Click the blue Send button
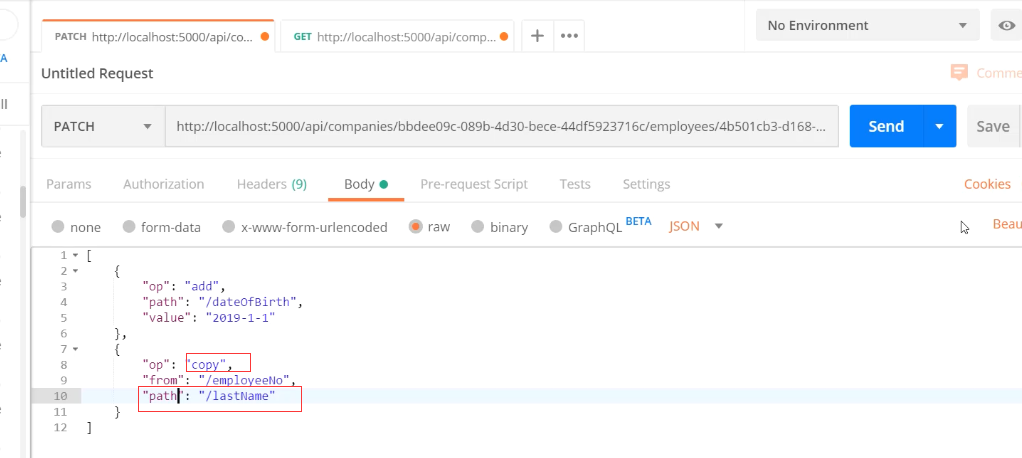Image resolution: width=1022 pixels, height=458 pixels. 886,127
